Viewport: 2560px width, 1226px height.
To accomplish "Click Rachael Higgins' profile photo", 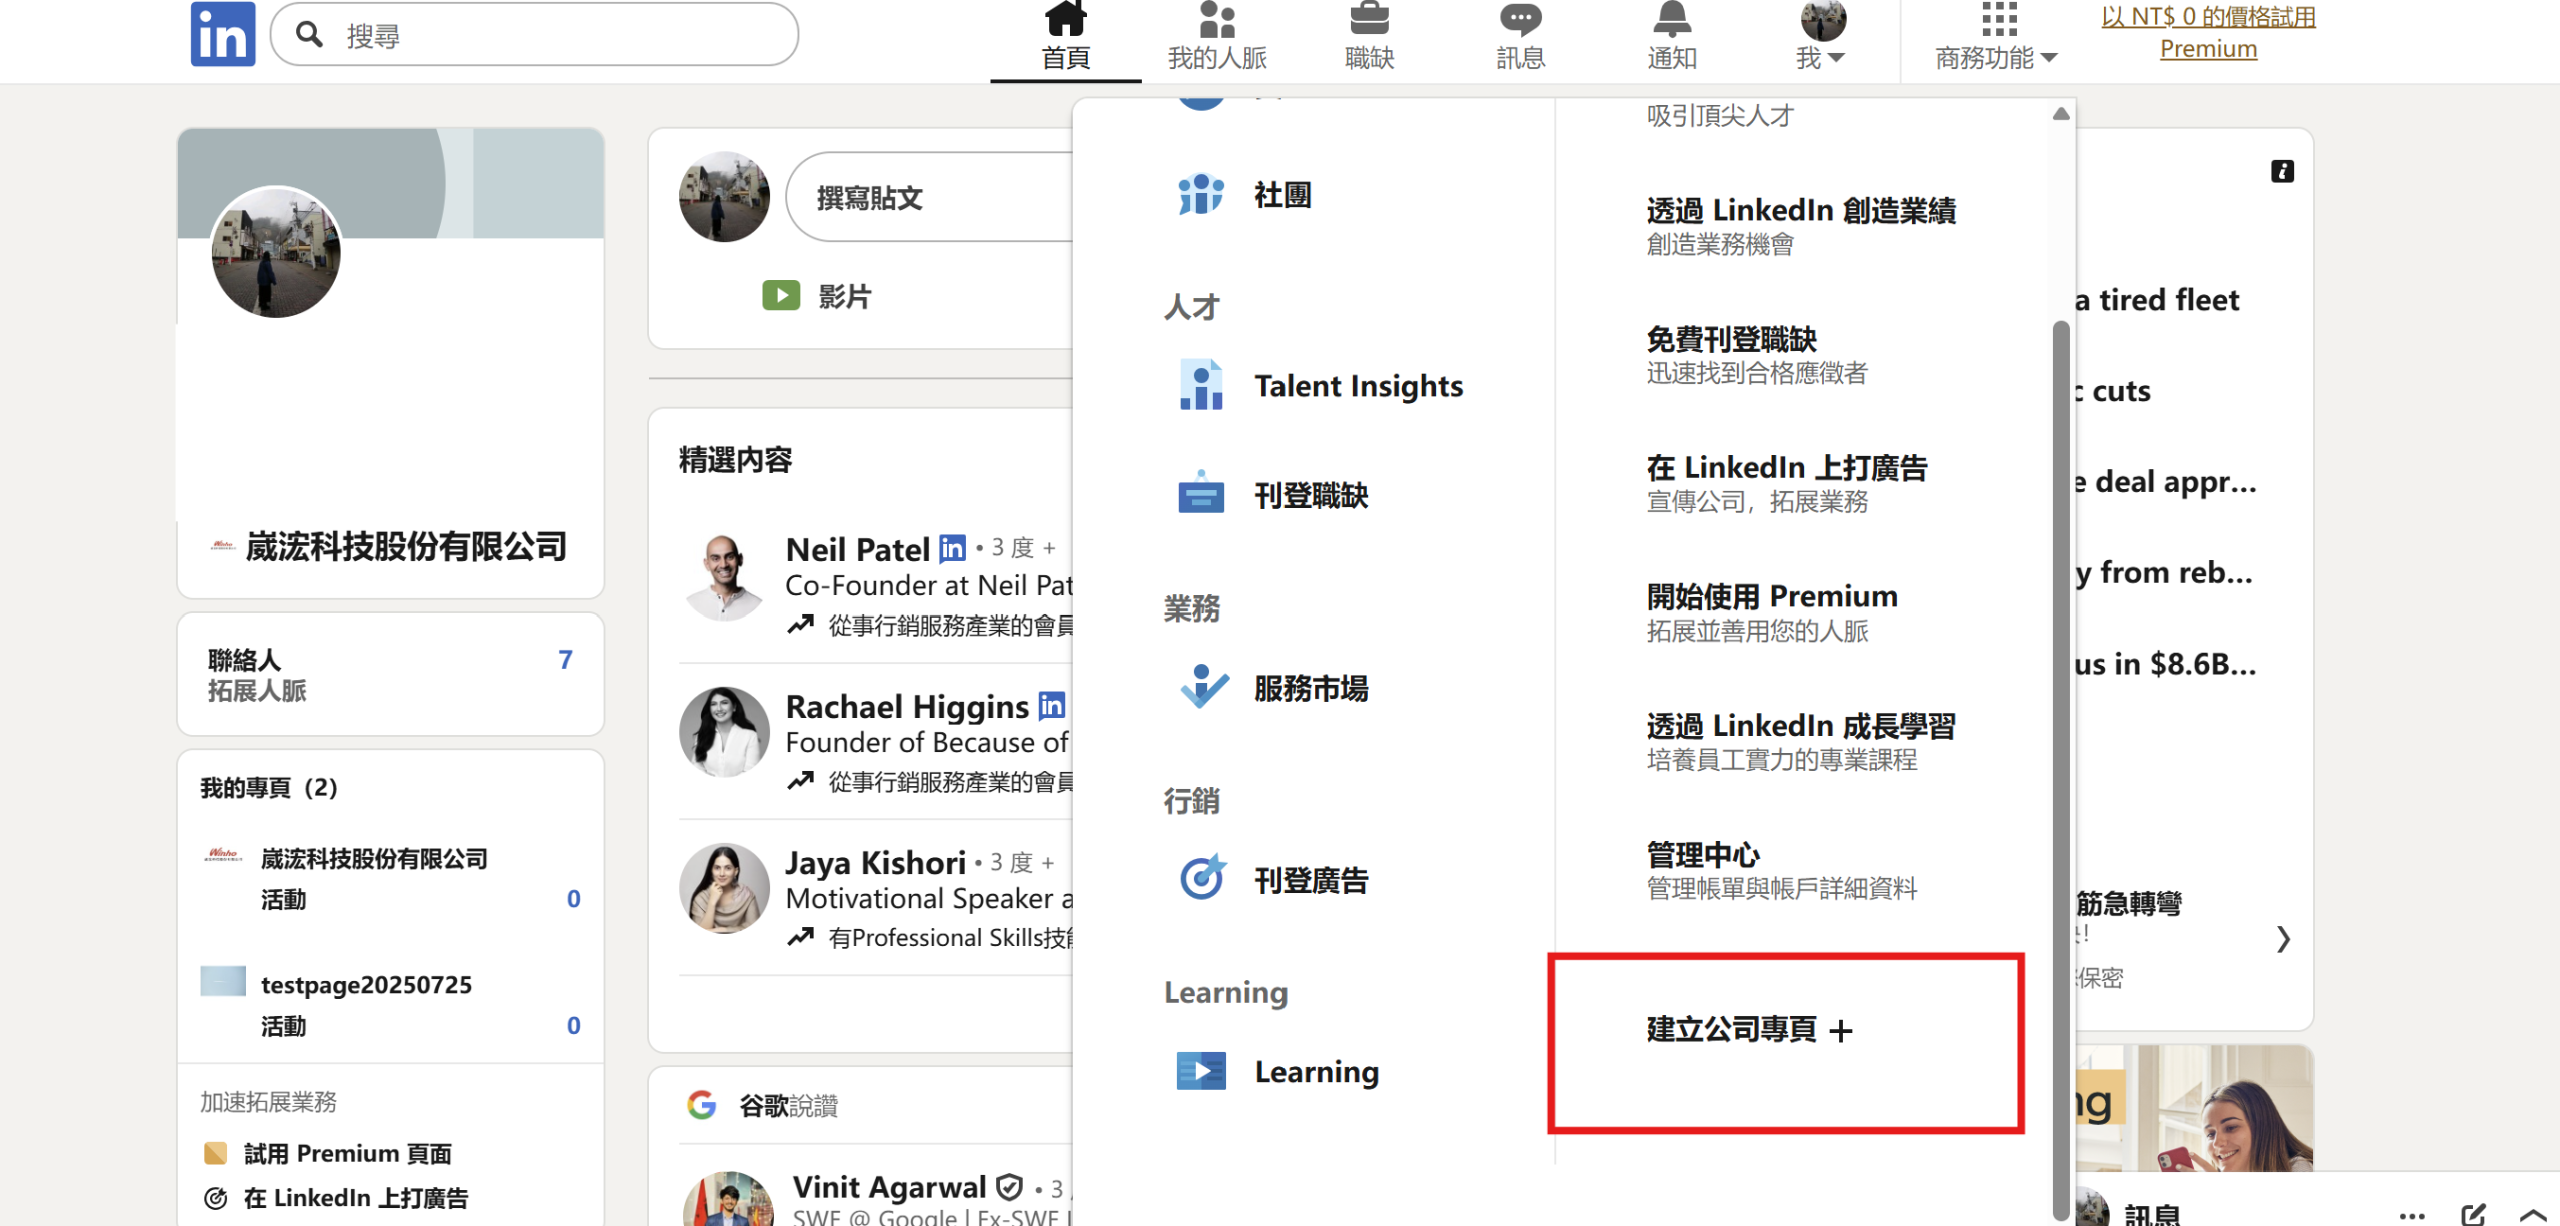I will pos(724,732).
